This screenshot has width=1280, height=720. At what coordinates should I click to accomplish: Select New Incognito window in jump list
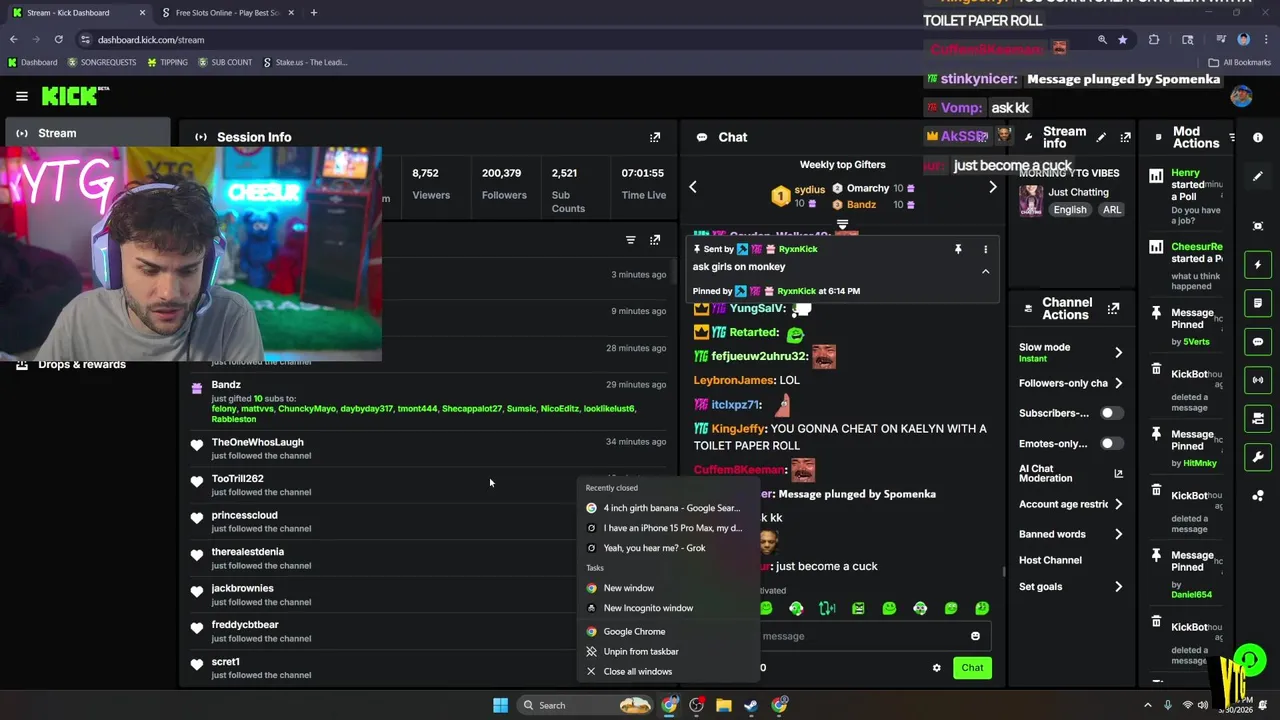pos(666,608)
